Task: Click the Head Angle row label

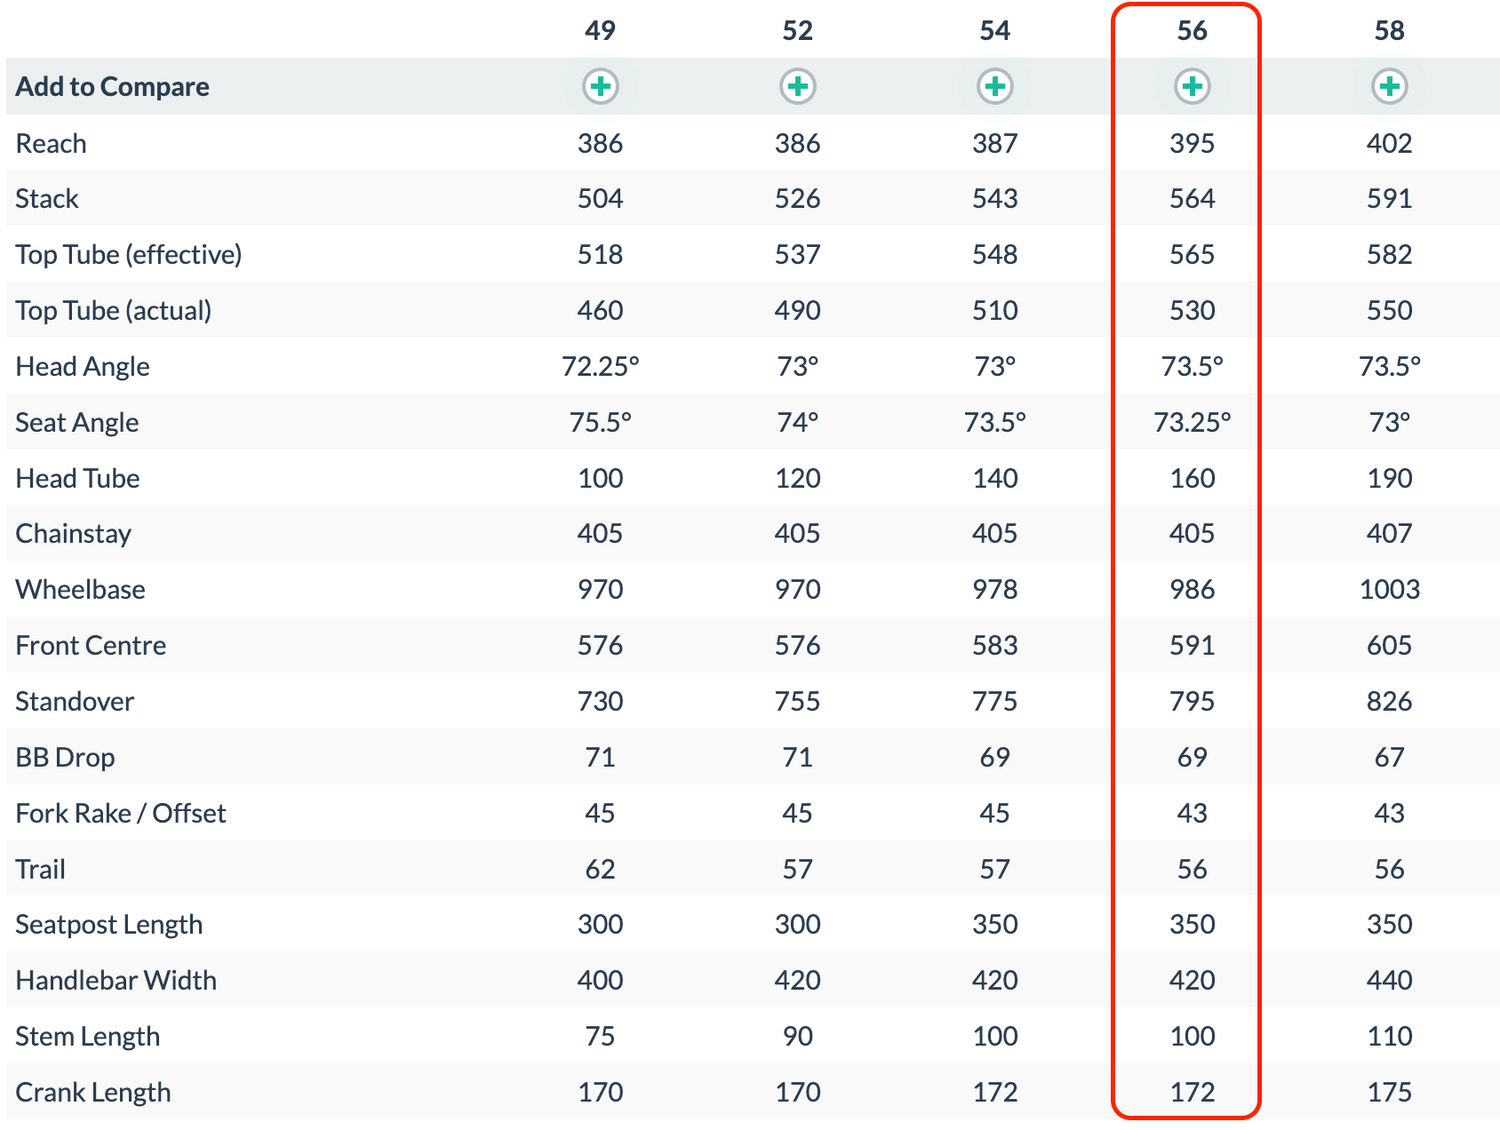Action: [83, 367]
